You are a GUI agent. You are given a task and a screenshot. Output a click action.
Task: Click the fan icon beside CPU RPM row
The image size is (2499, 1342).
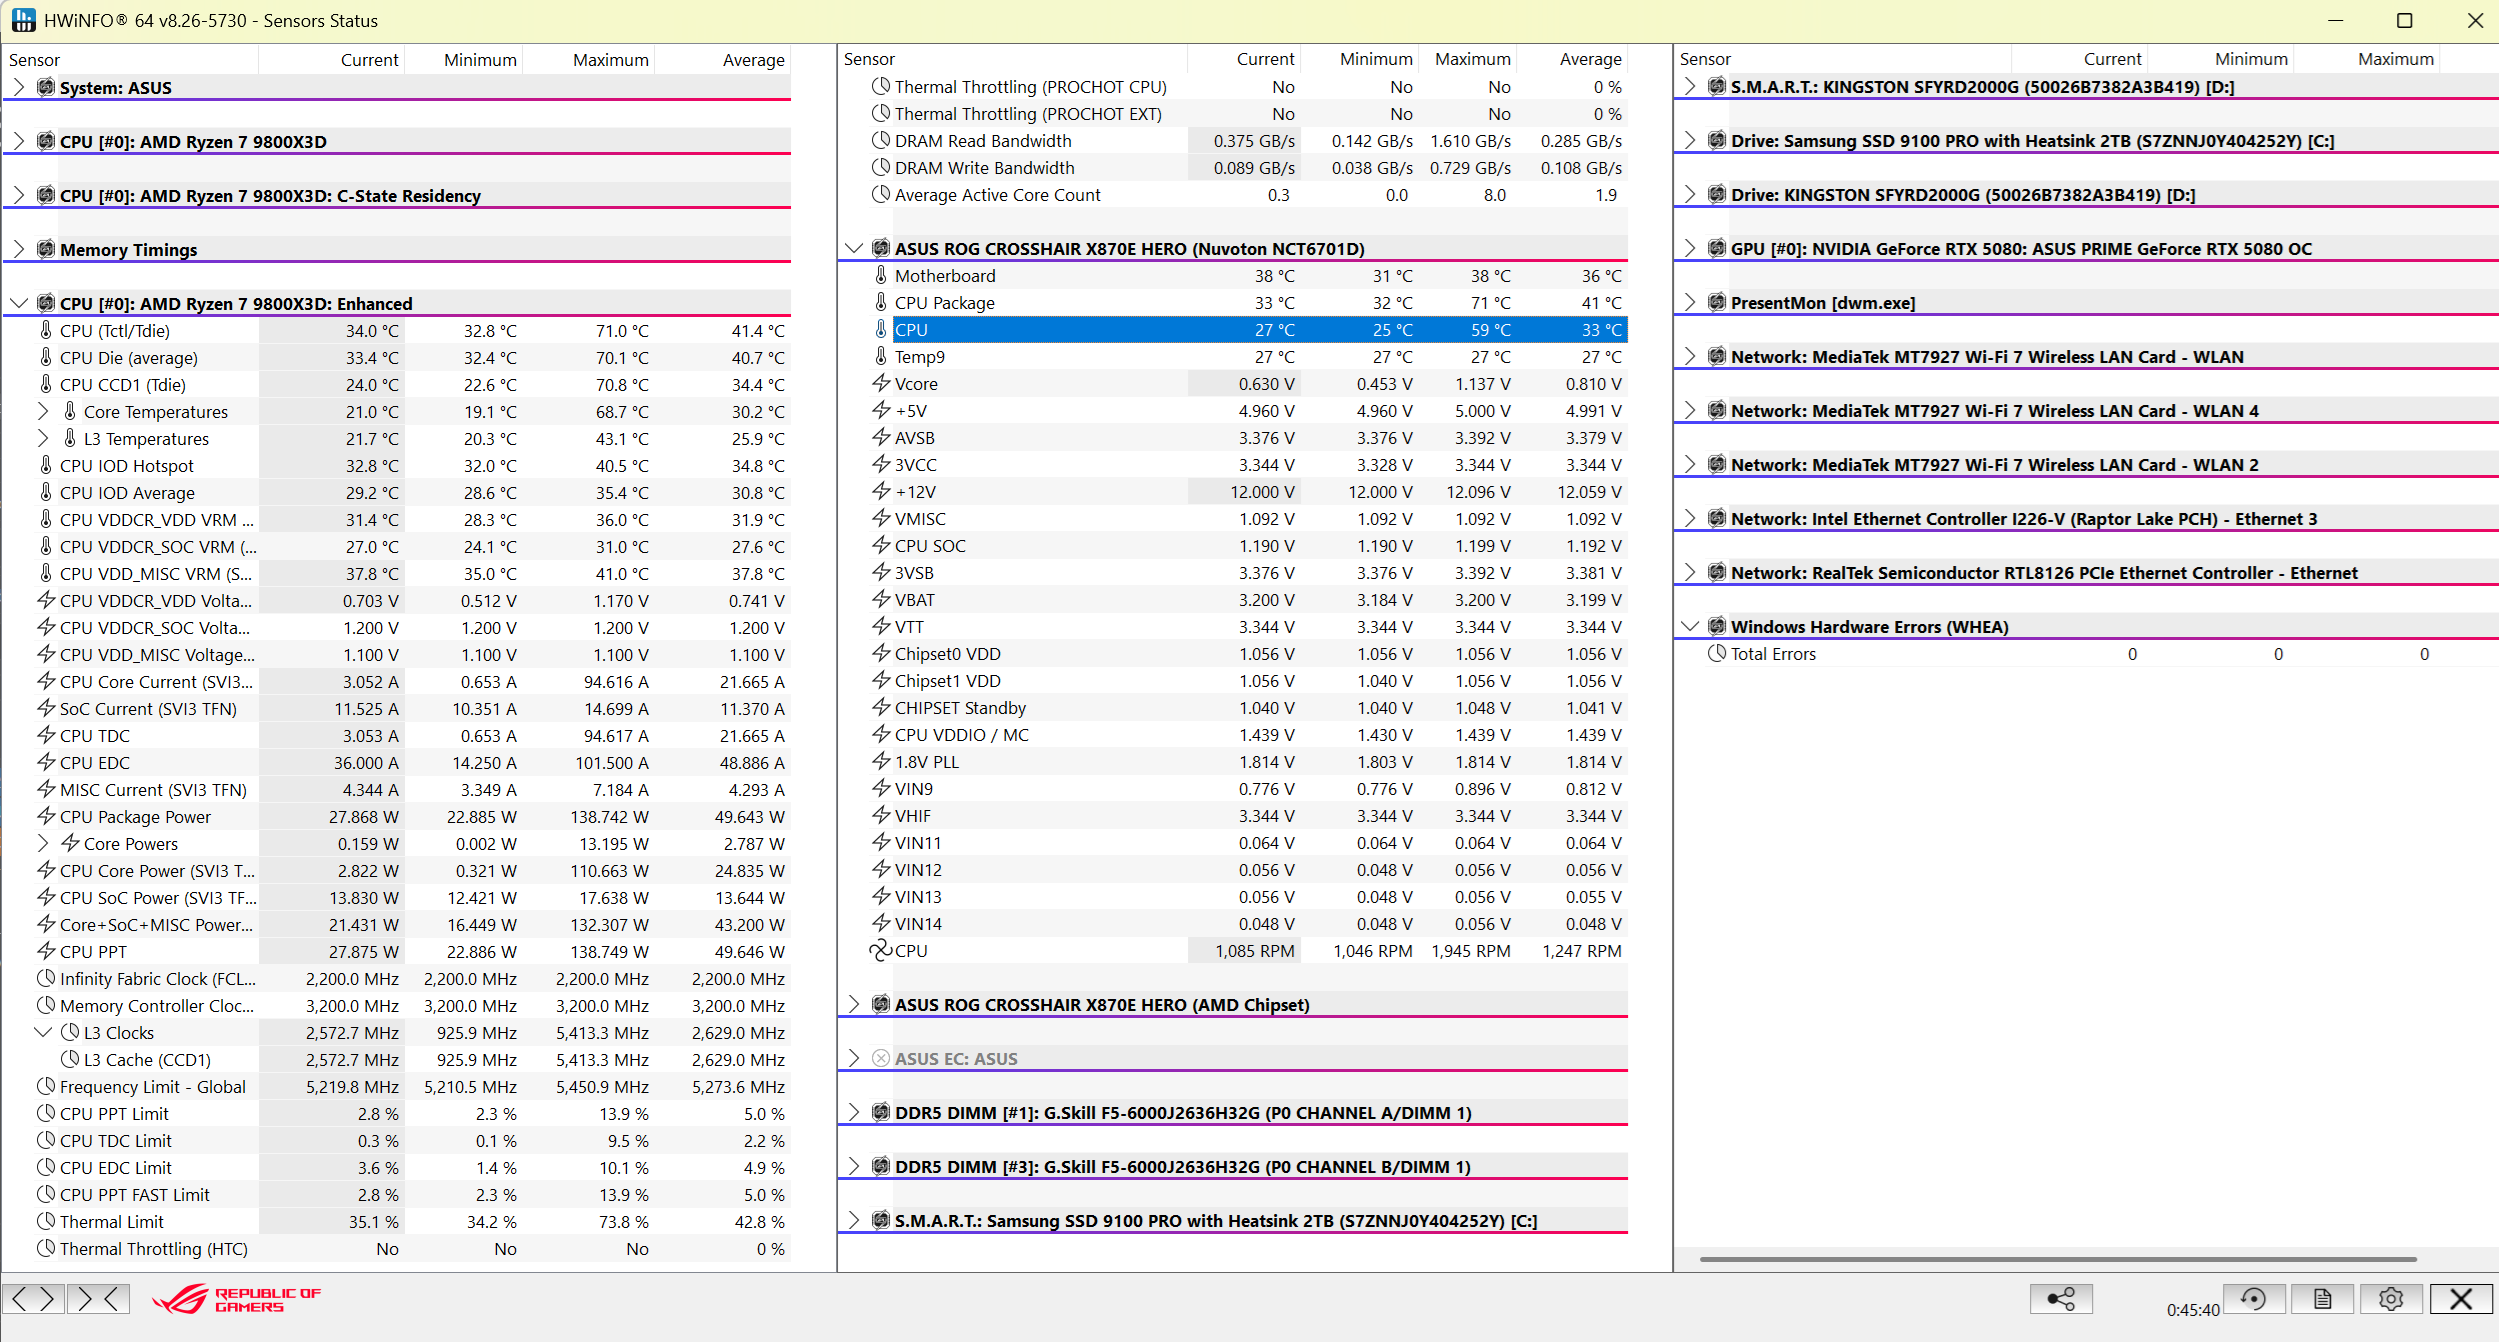click(x=881, y=950)
